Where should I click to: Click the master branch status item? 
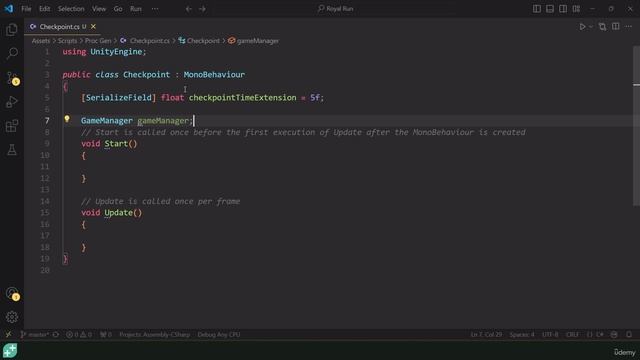(x=35, y=335)
